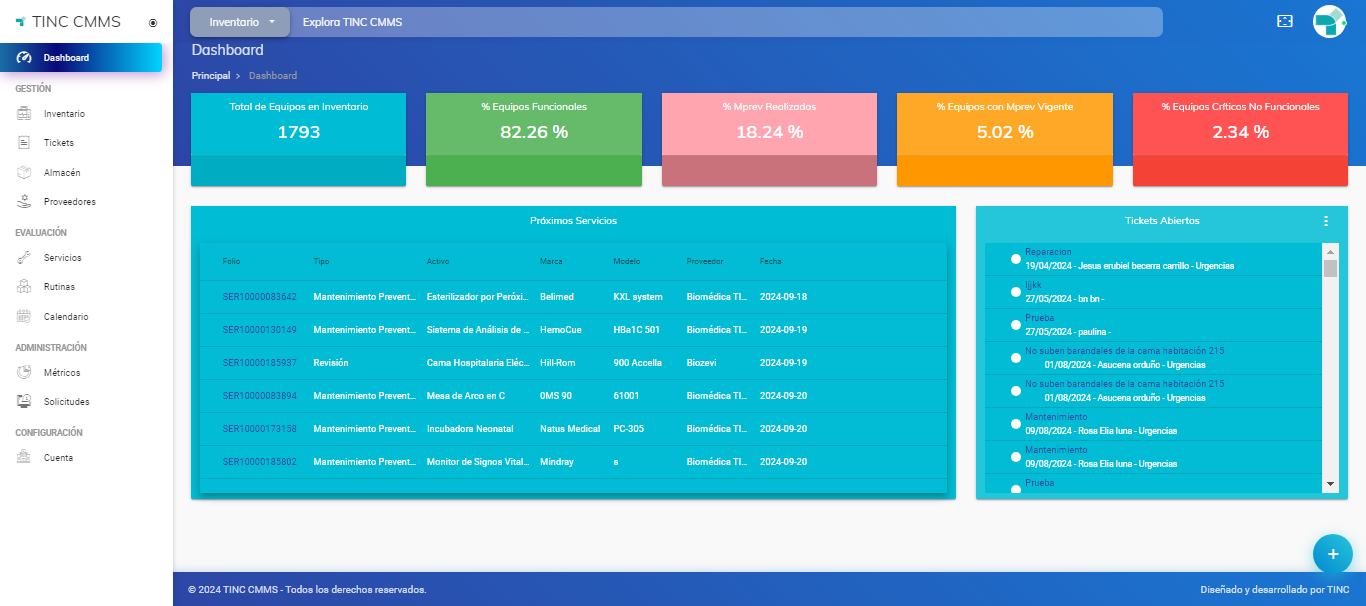
Task: Click the Inventario sidebar icon
Action: pyautogui.click(x=25, y=114)
